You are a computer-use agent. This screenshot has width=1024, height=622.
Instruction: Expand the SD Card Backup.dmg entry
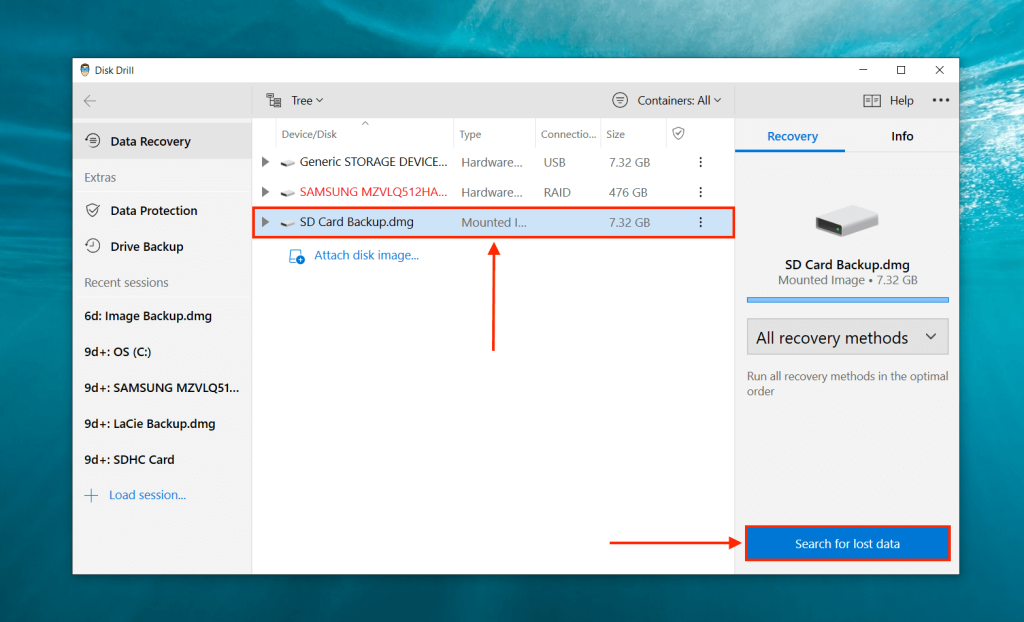pyautogui.click(x=264, y=222)
